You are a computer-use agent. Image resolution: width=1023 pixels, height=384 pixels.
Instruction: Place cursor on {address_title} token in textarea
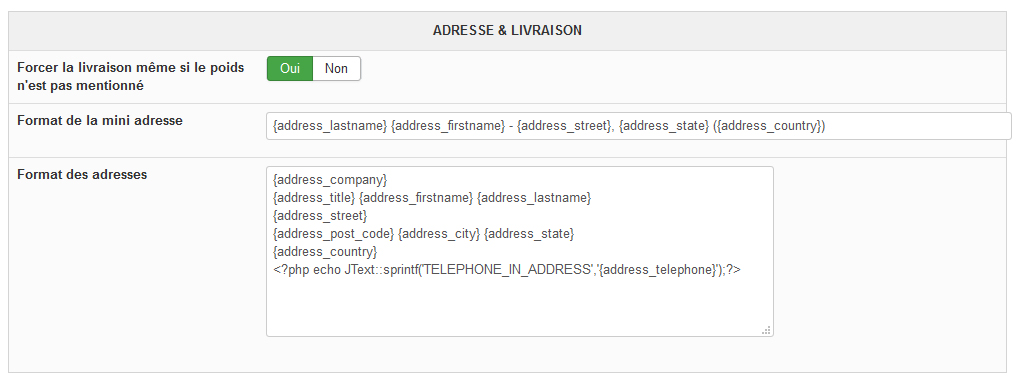coord(314,197)
